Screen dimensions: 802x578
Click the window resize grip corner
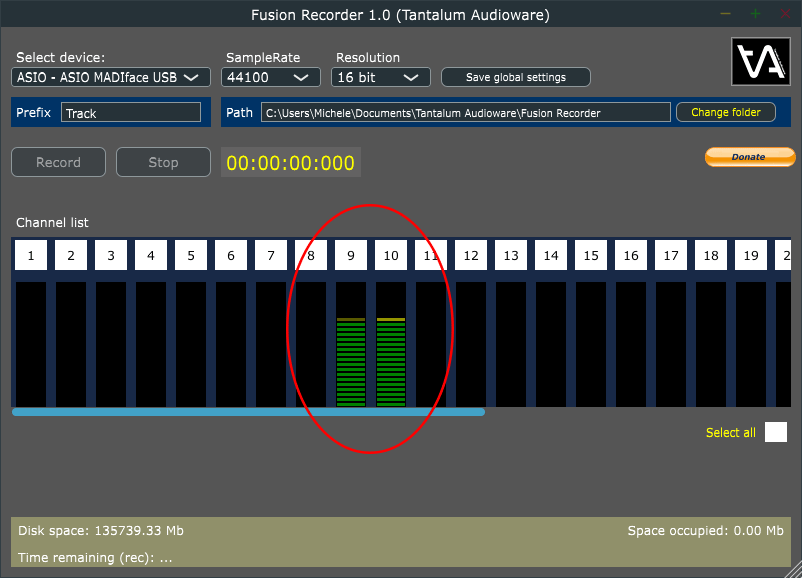tap(795, 571)
